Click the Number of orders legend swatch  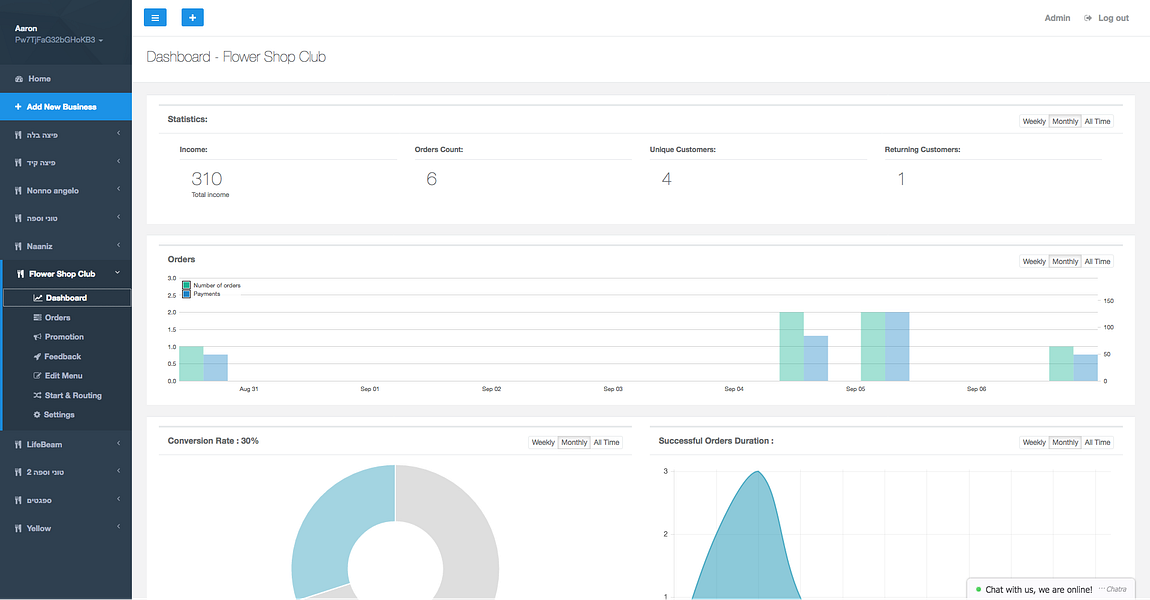(x=186, y=285)
